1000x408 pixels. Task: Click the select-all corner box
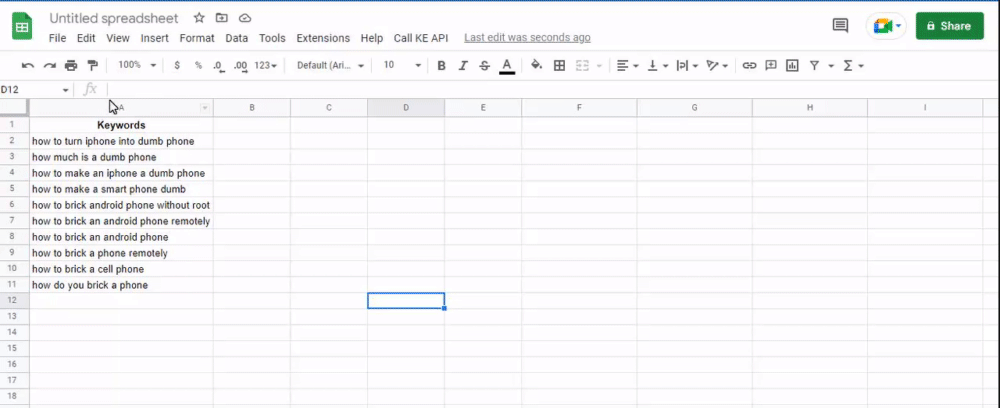tap(14, 108)
